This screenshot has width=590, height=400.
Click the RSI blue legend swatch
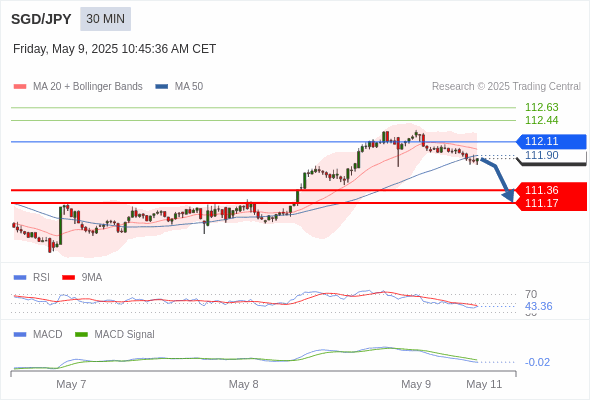pos(20,278)
